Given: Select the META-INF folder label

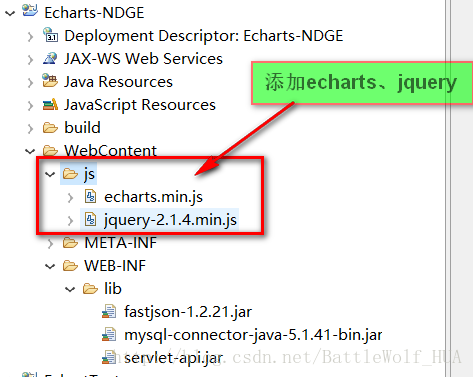Looking at the screenshot, I should click(x=120, y=243).
